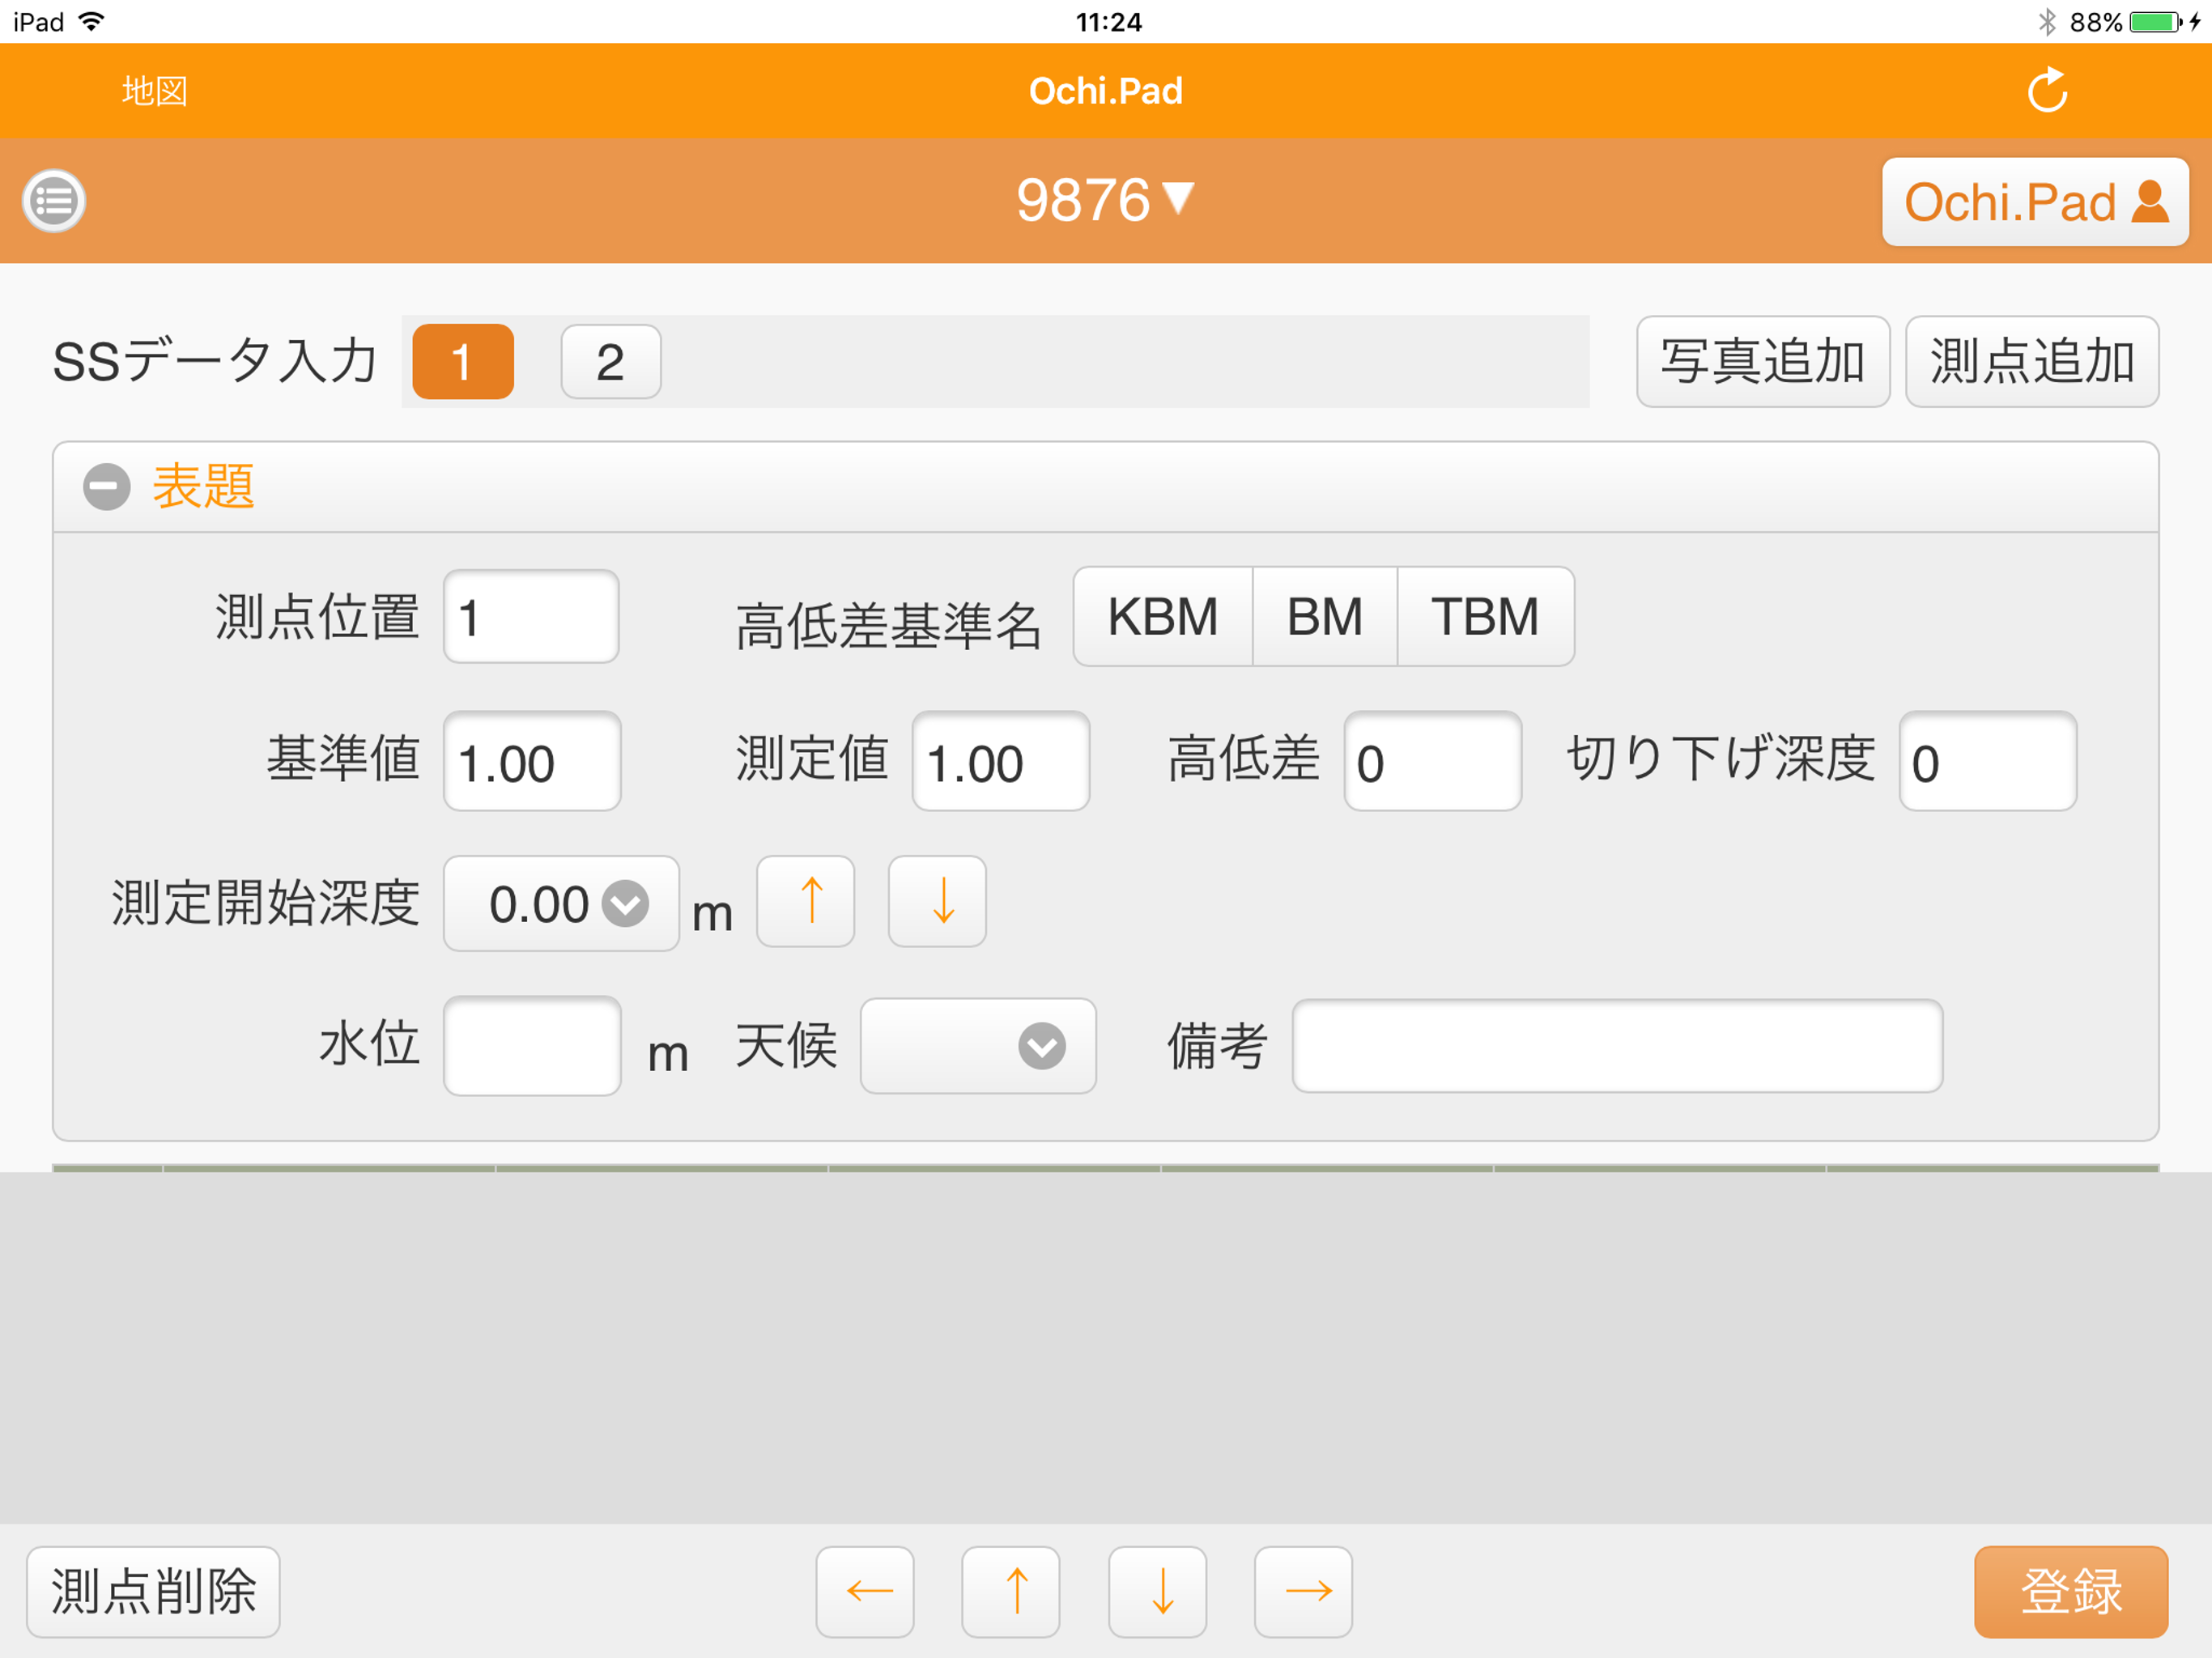Focus the 備考 remarks field

1618,1046
